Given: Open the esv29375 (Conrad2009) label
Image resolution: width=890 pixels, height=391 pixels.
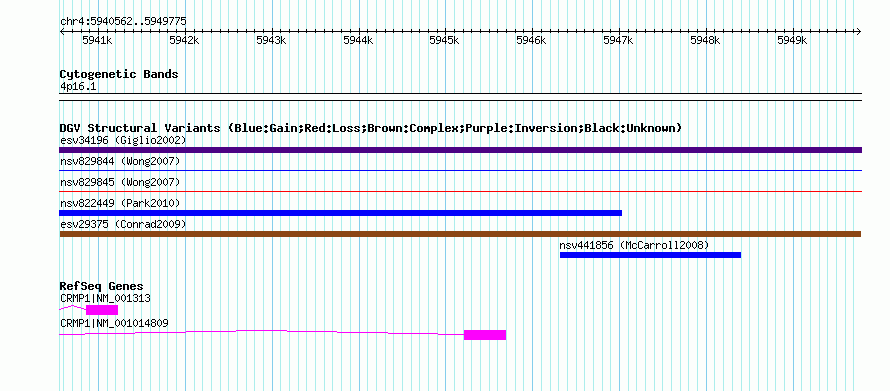Looking at the screenshot, I should coord(123,224).
